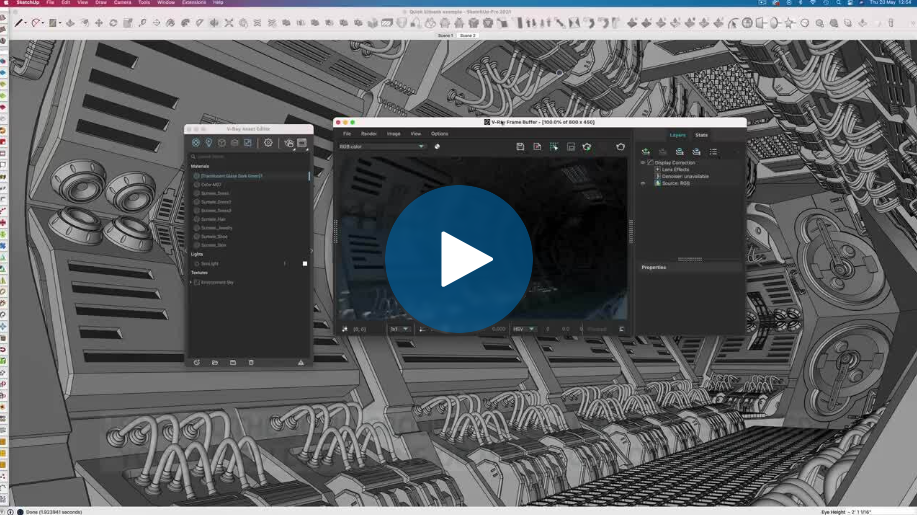Screen dimensions: 917x517
Task: Select the Scene 2 tab
Action: (467, 36)
